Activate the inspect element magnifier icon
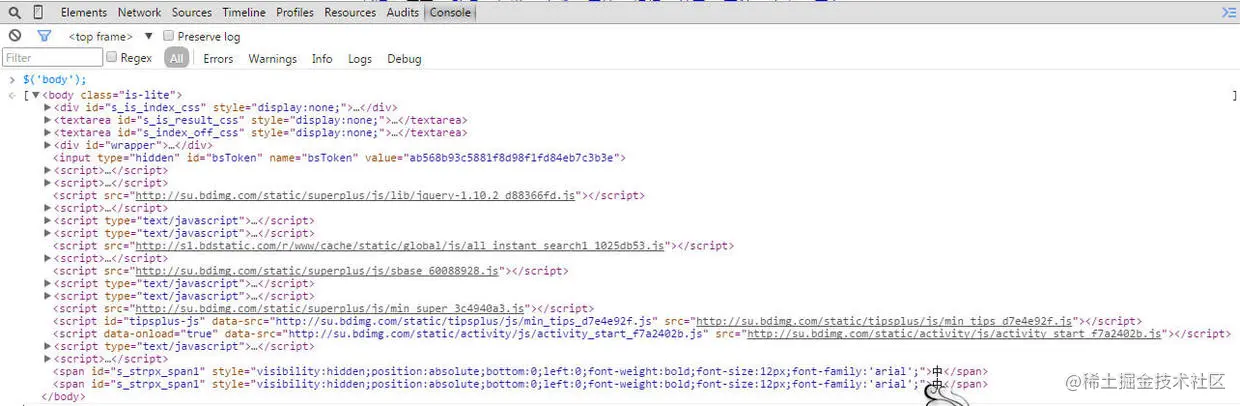This screenshot has height=406, width=1240. coord(15,13)
